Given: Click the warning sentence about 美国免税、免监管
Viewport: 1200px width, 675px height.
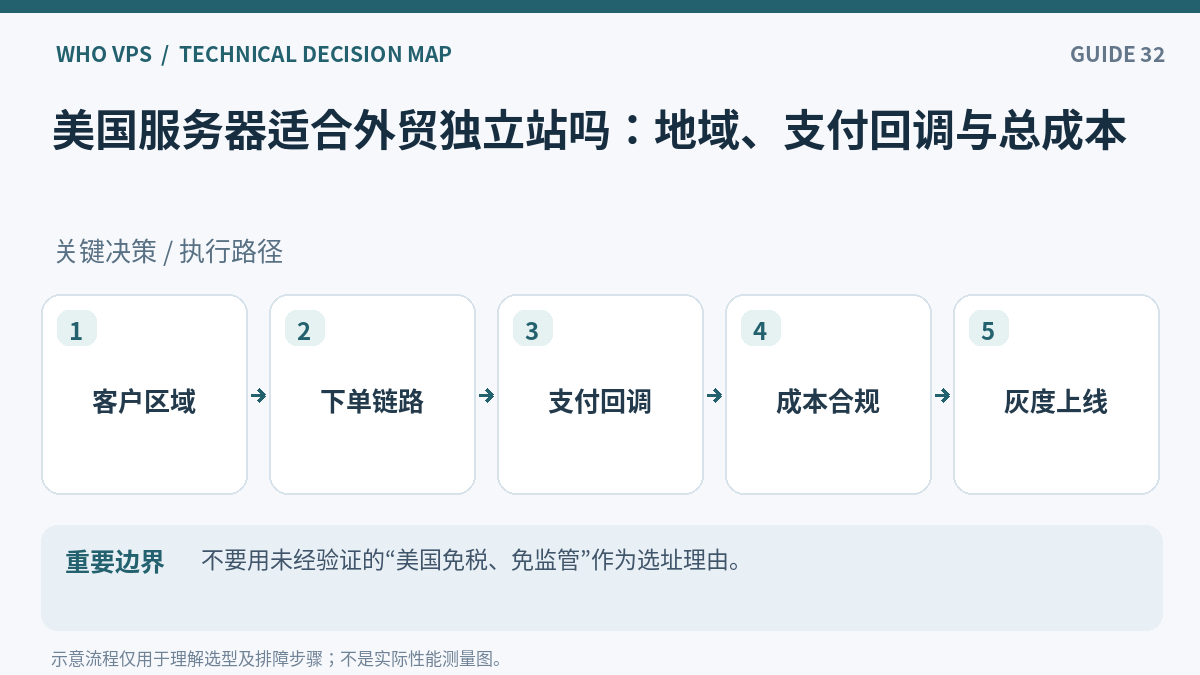Looking at the screenshot, I should (x=472, y=560).
